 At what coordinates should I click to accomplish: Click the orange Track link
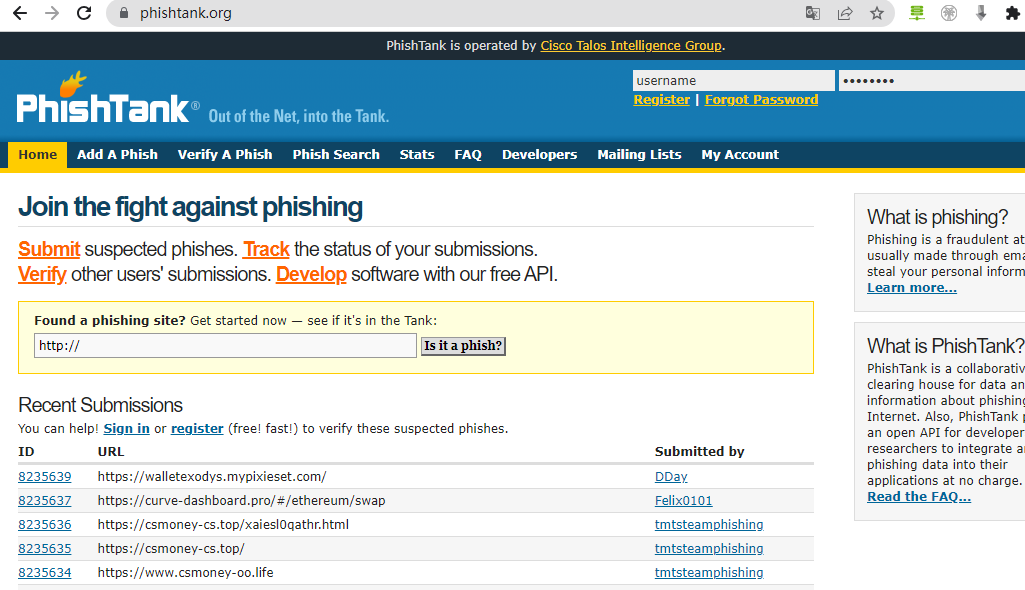coord(266,249)
